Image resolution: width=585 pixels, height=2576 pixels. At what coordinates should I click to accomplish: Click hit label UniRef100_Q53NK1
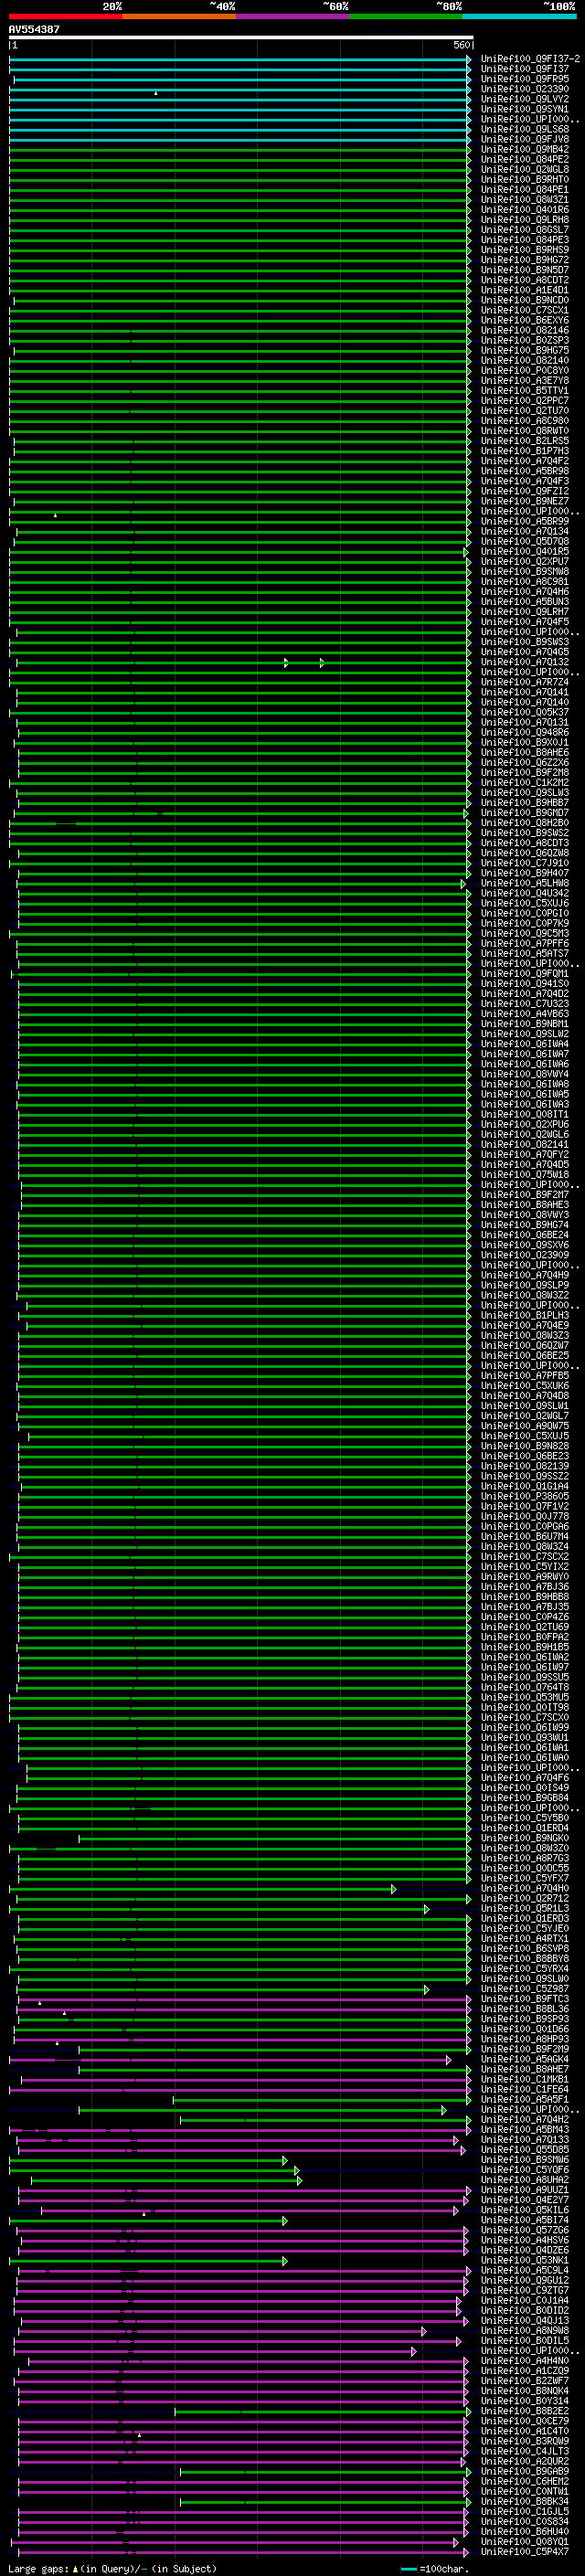(525, 2260)
